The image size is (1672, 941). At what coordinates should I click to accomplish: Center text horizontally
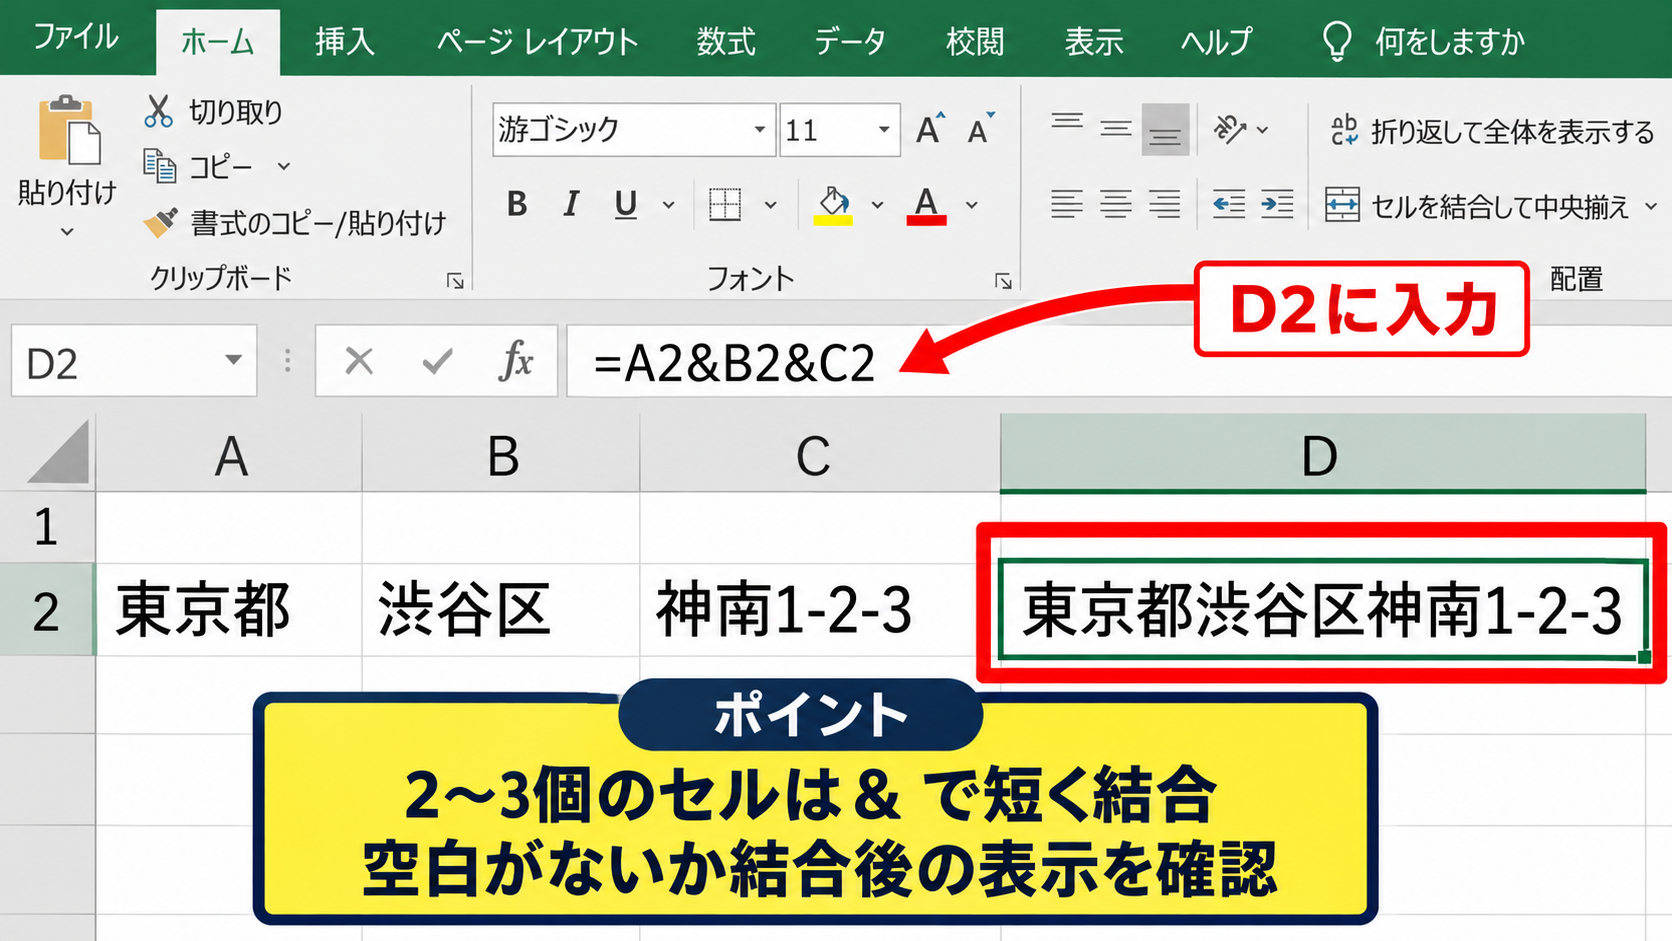(x=1116, y=204)
